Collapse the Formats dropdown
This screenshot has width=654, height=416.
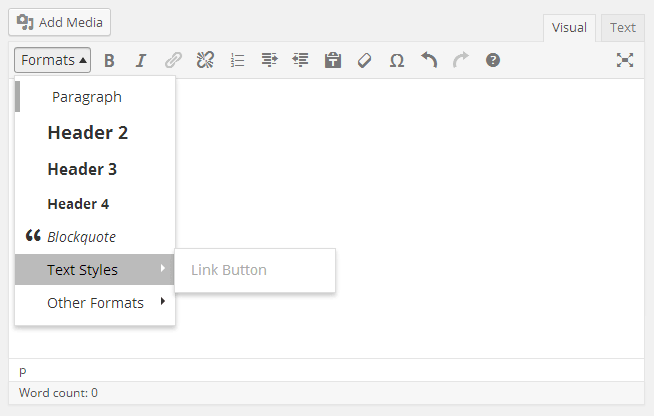pyautogui.click(x=53, y=60)
